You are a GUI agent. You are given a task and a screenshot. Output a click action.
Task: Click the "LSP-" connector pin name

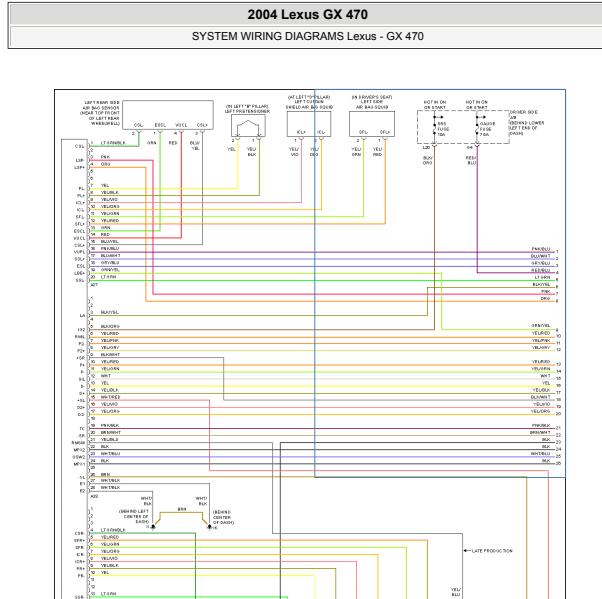pos(80,160)
